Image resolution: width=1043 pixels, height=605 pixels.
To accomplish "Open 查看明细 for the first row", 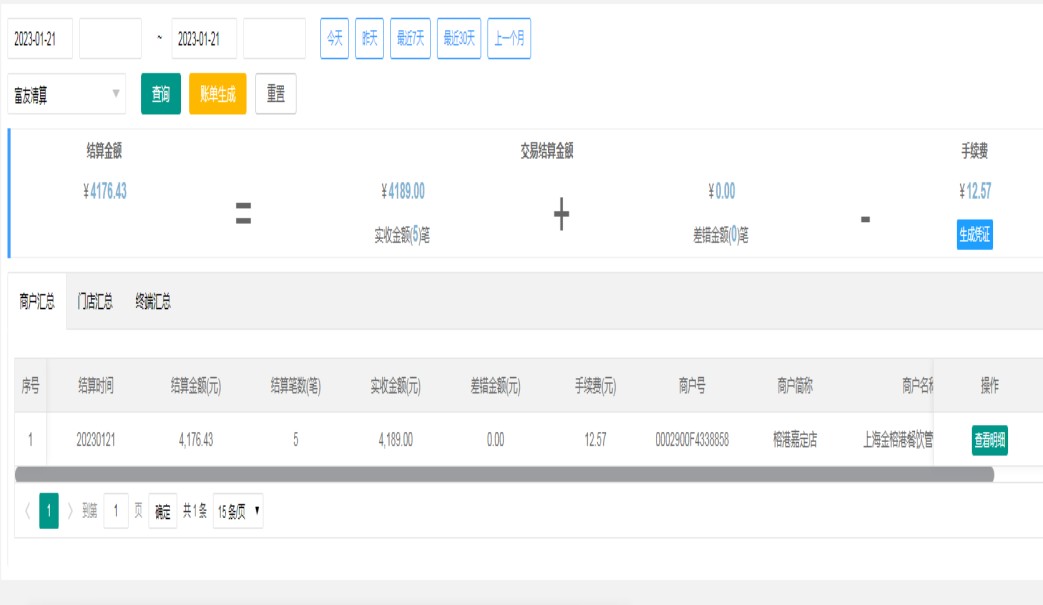I will (x=989, y=440).
